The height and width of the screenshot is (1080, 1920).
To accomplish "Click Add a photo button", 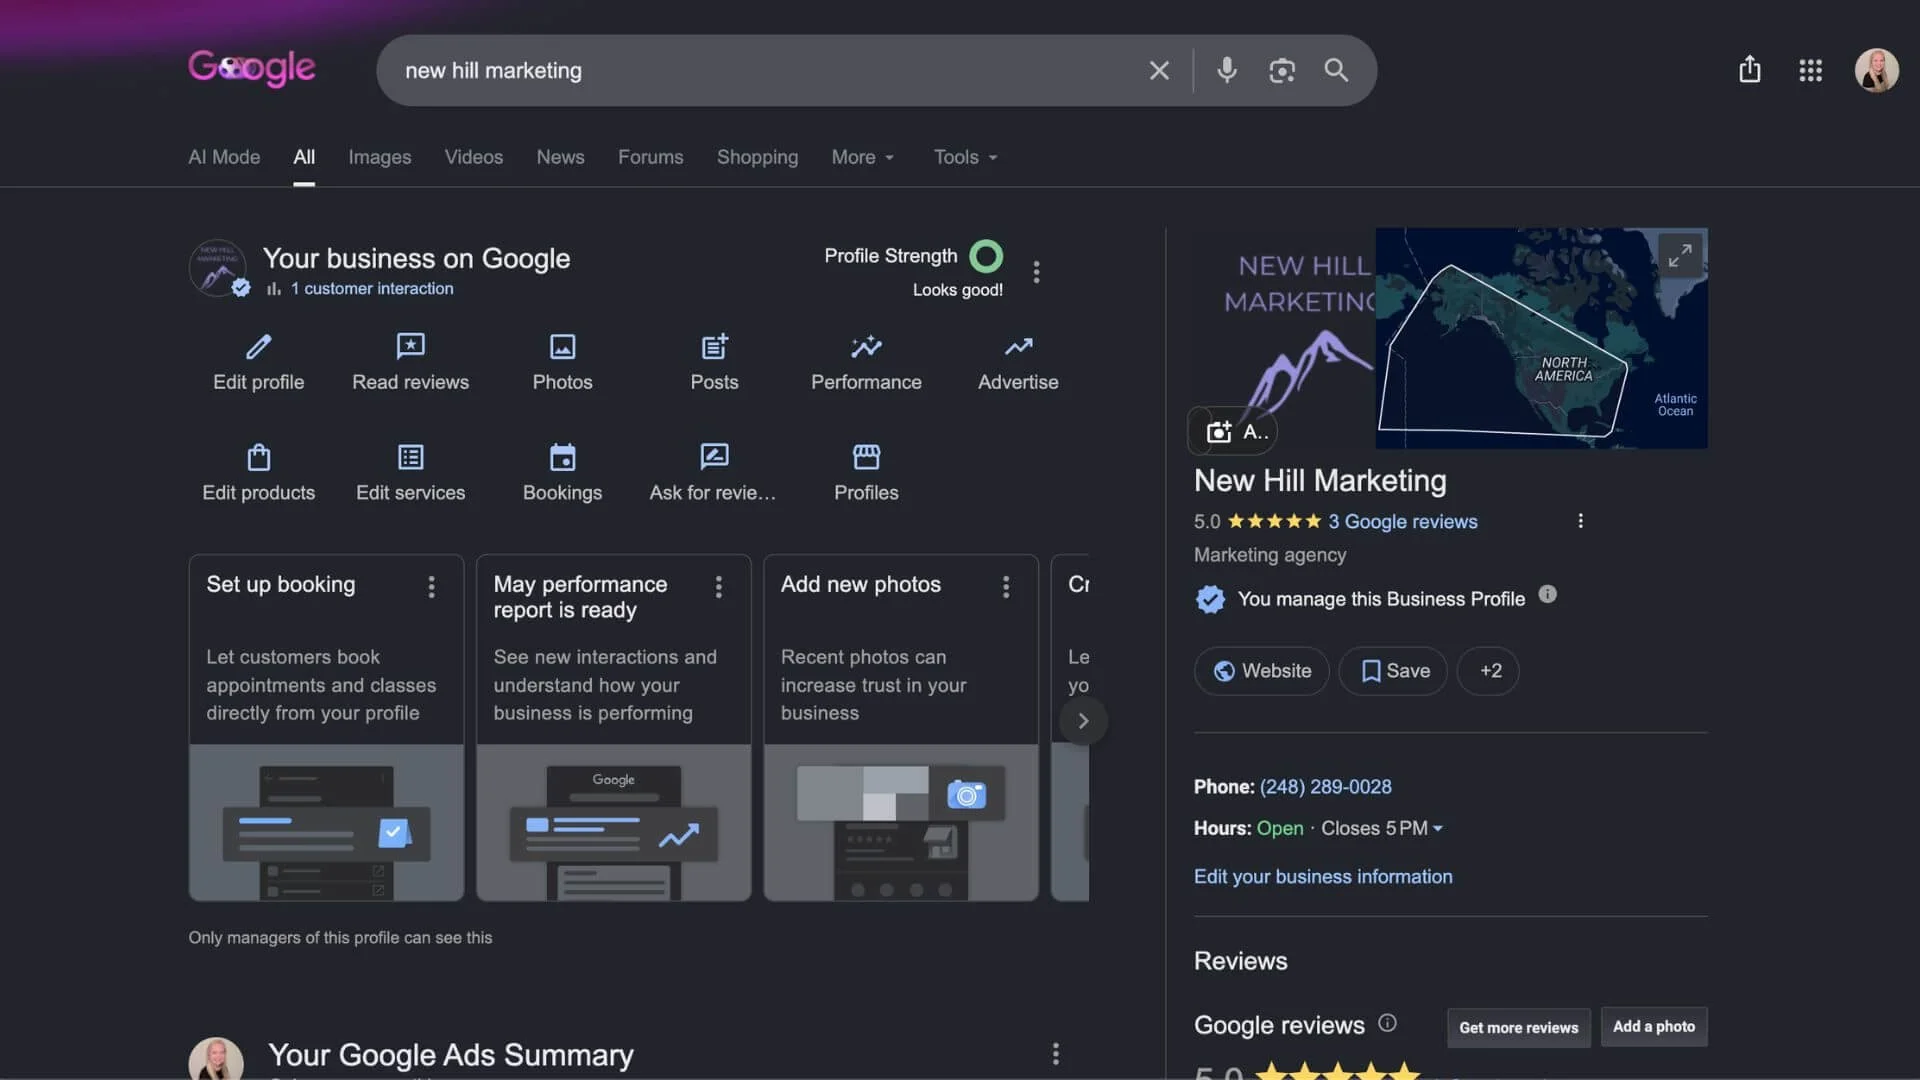I will tap(1653, 1026).
